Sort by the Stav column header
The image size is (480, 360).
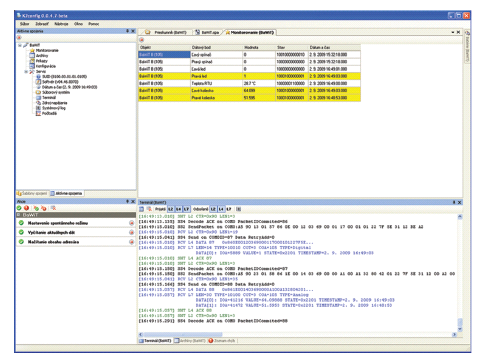coord(292,47)
